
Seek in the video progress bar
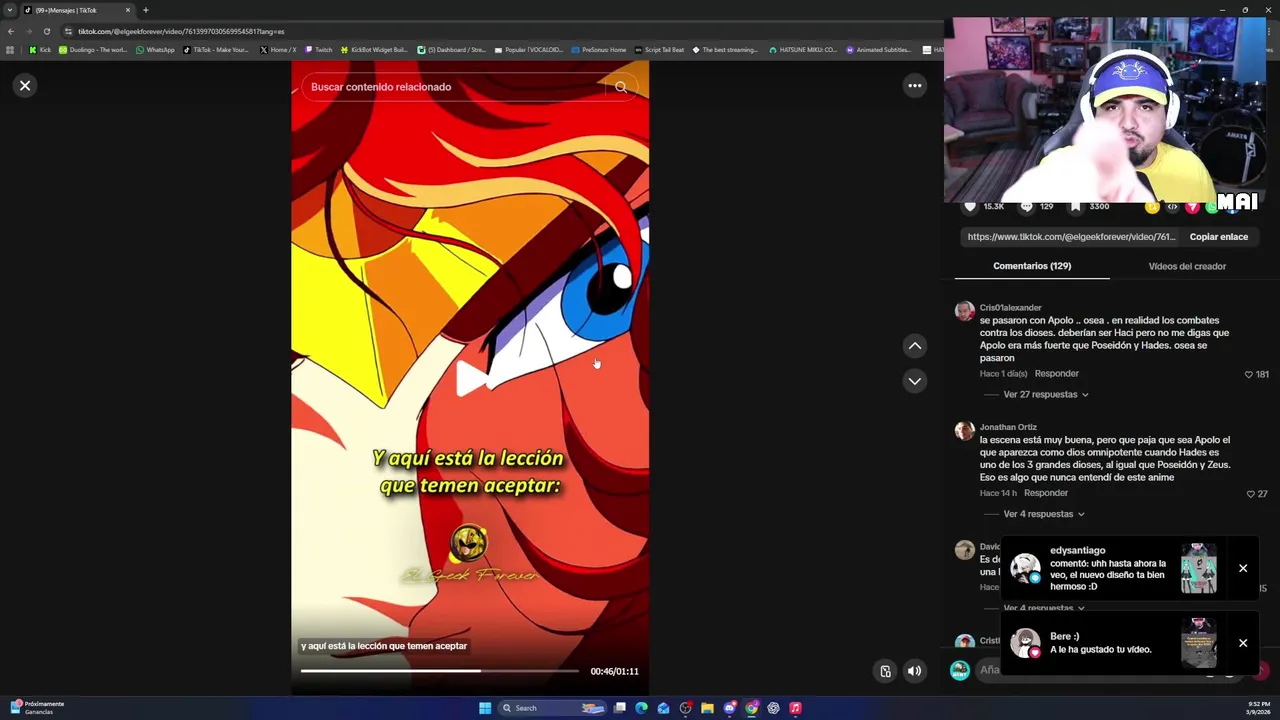[x=440, y=671]
